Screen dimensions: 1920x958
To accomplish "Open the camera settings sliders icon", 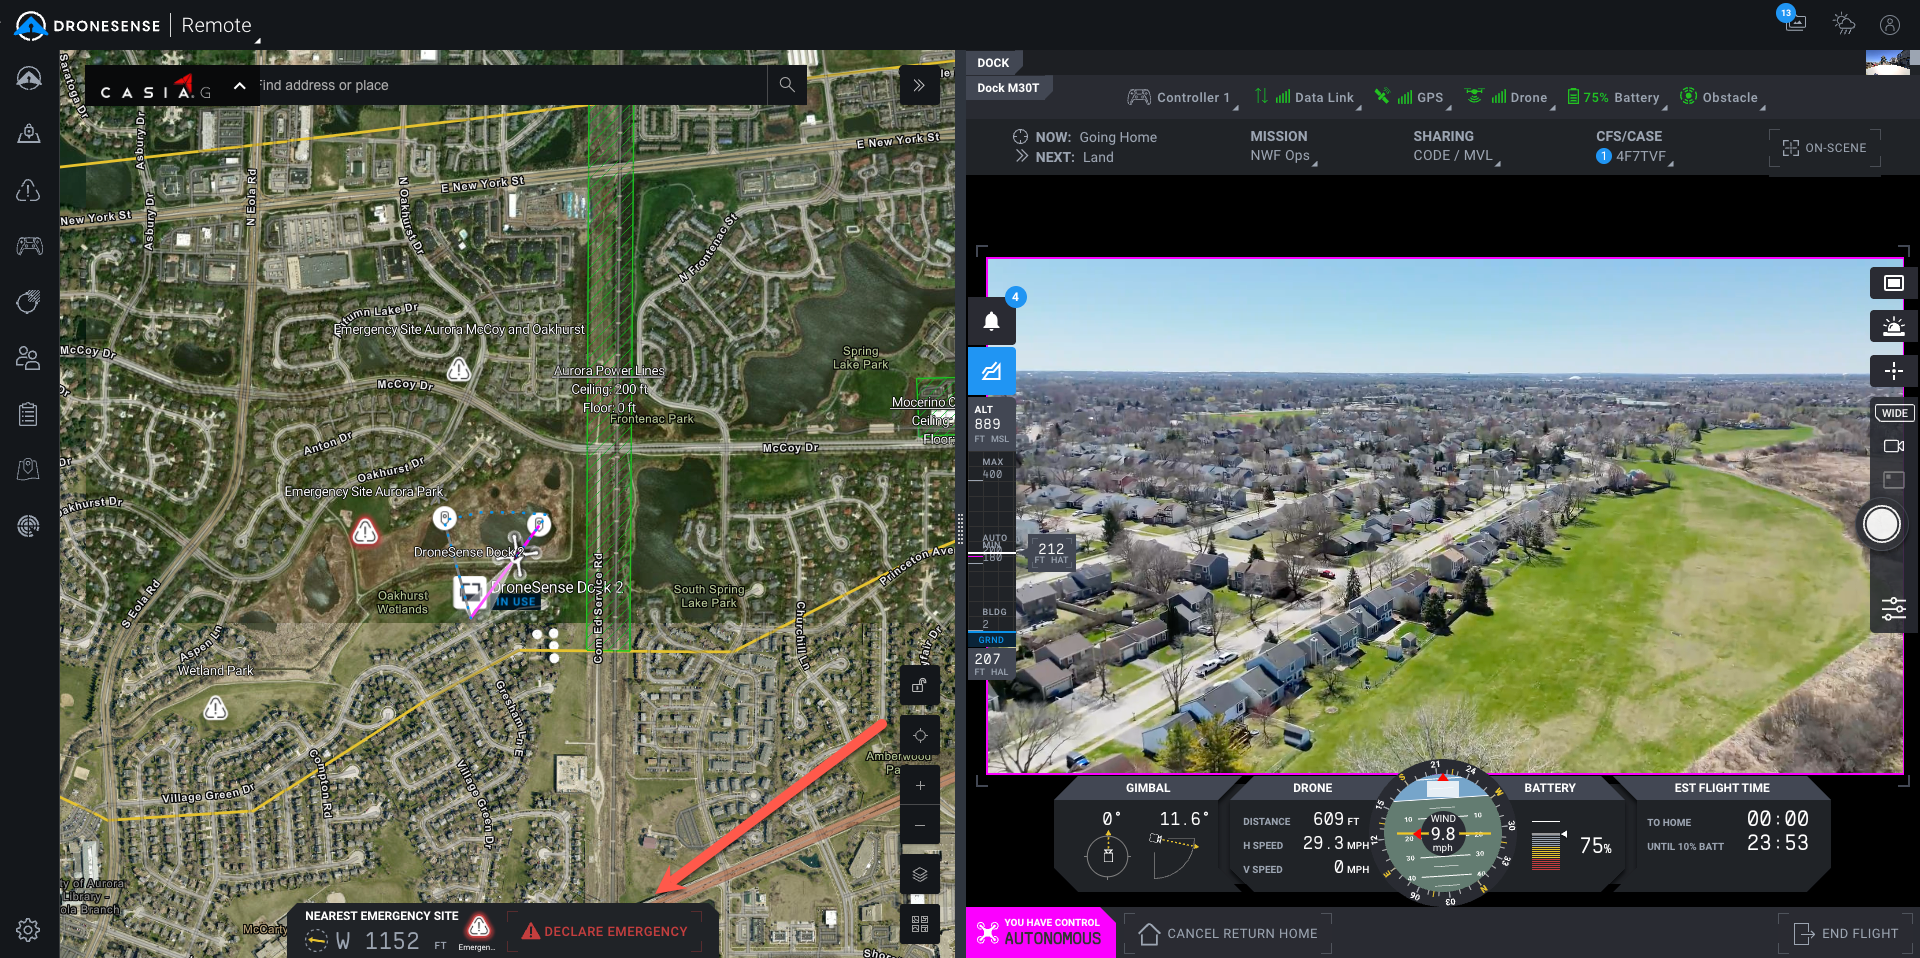I will click(x=1894, y=608).
